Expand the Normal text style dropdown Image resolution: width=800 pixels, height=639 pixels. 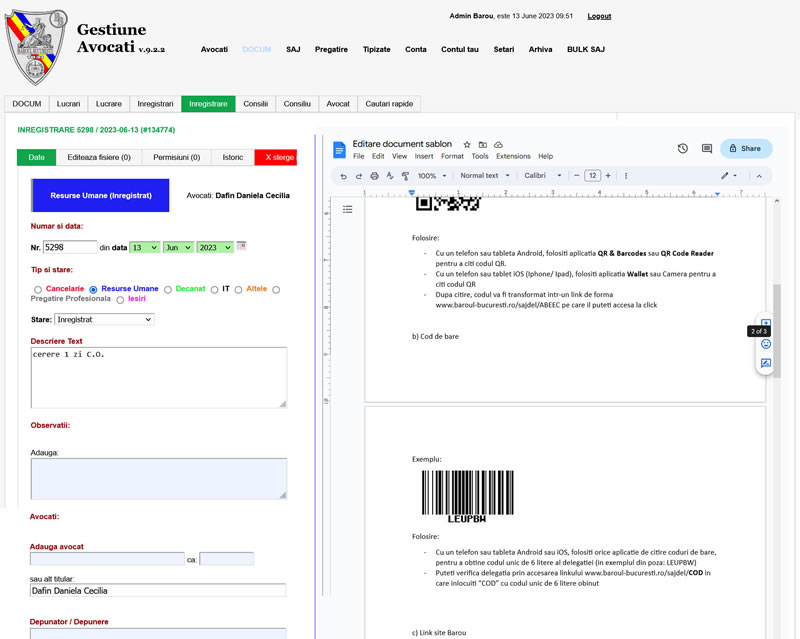tap(485, 176)
